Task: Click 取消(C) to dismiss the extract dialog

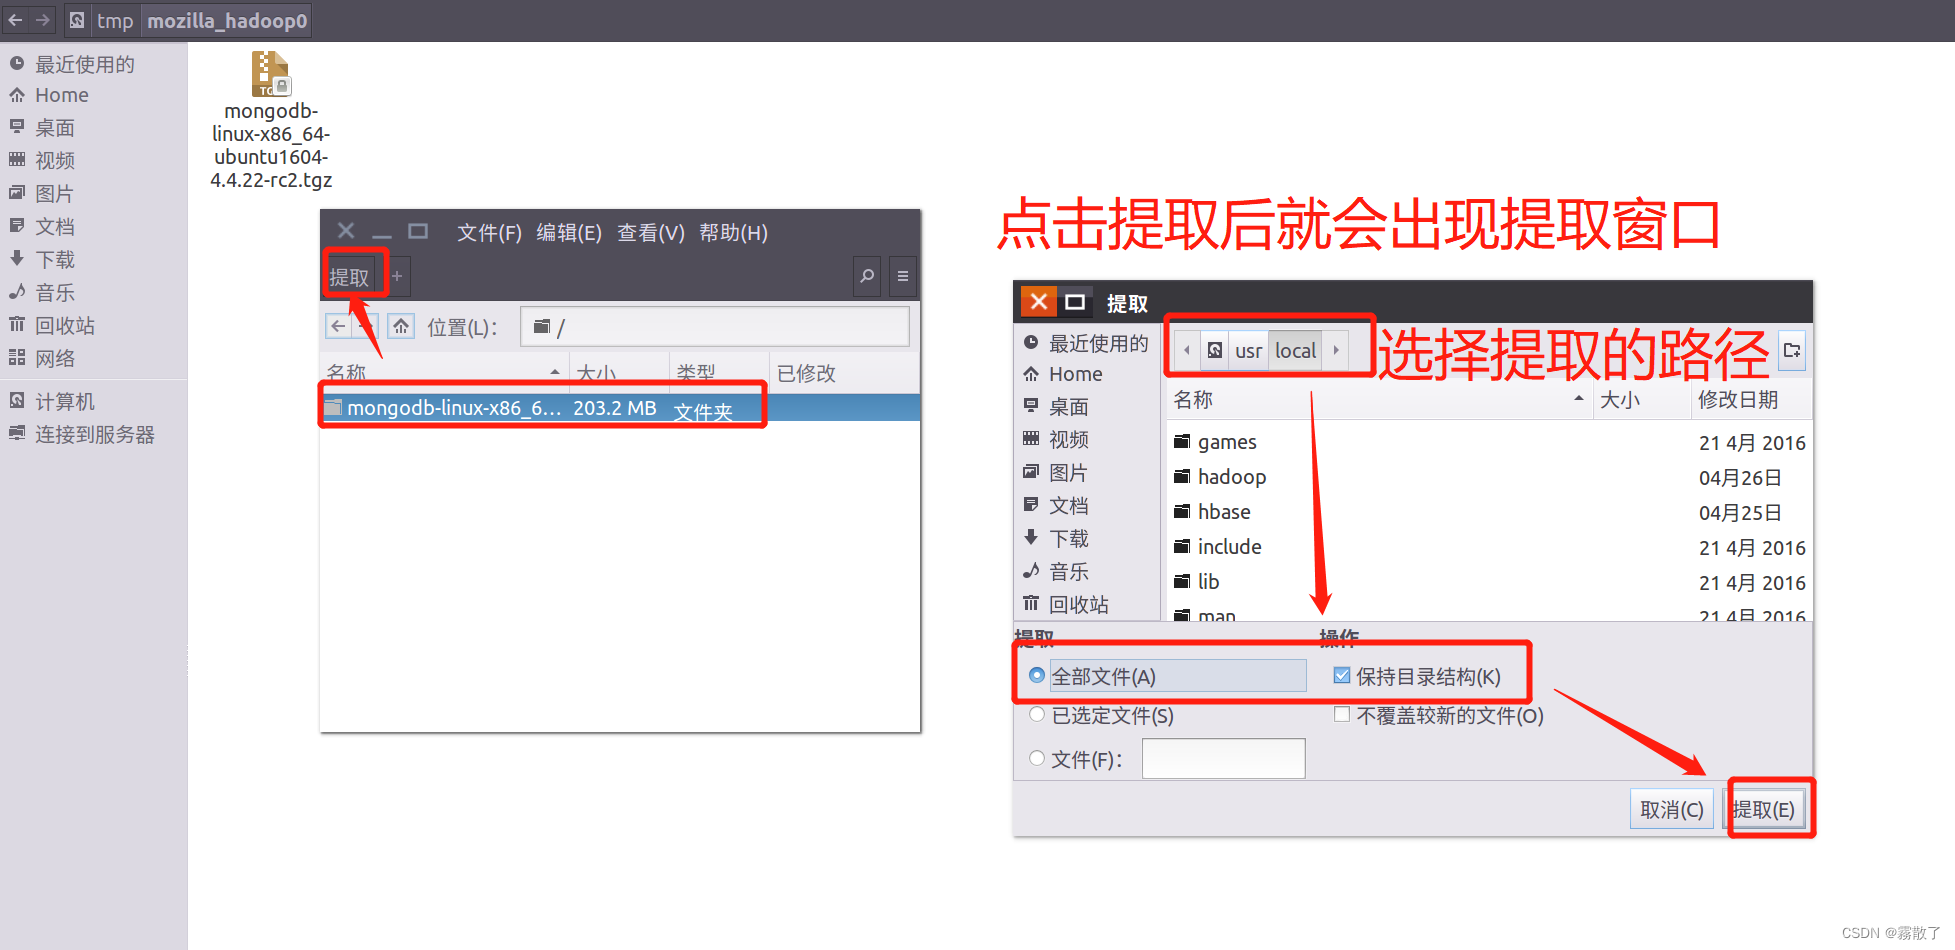Action: (x=1671, y=808)
